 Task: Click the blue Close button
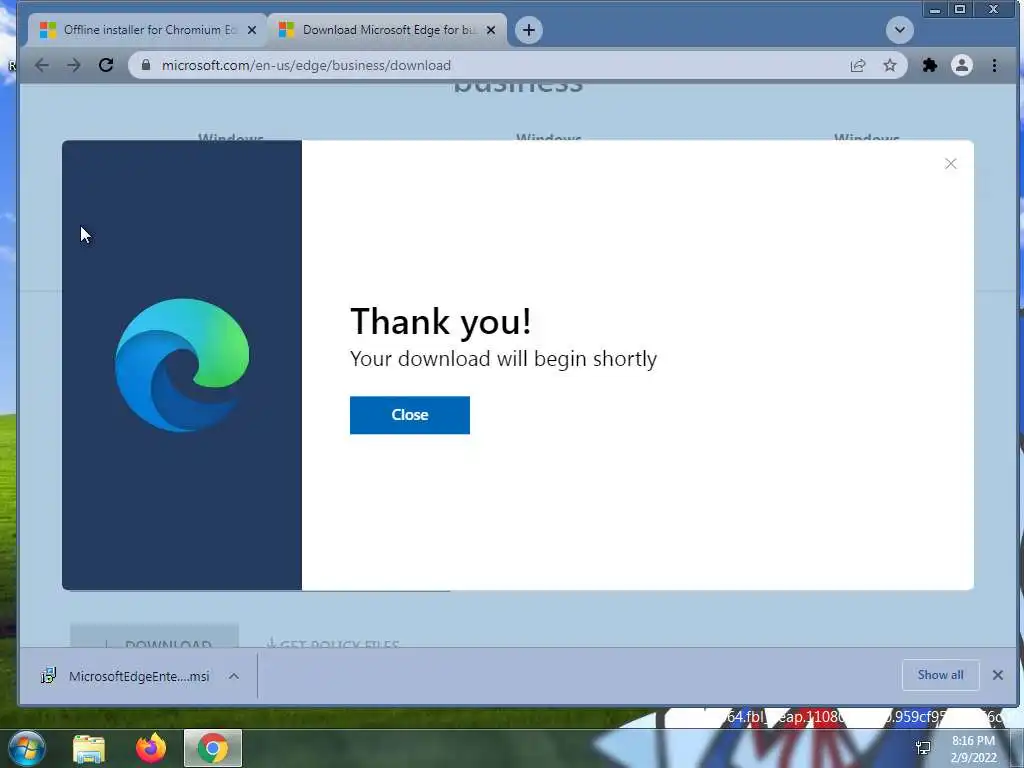click(409, 415)
